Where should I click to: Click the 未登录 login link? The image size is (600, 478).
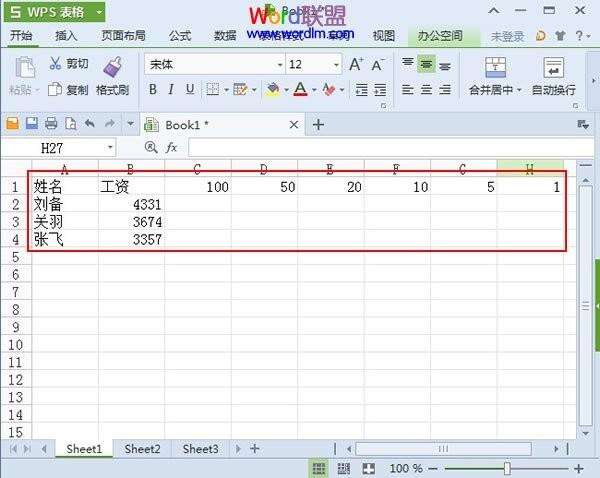point(507,36)
